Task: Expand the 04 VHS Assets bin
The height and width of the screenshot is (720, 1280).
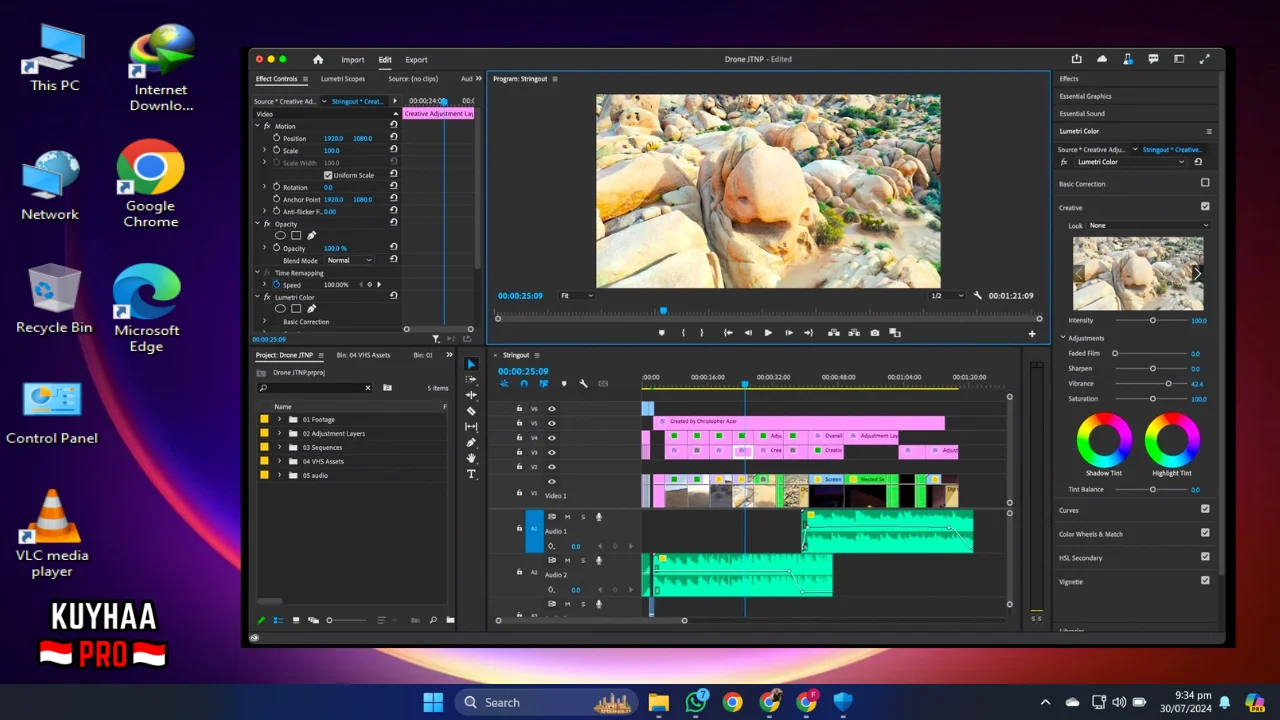Action: click(x=280, y=461)
